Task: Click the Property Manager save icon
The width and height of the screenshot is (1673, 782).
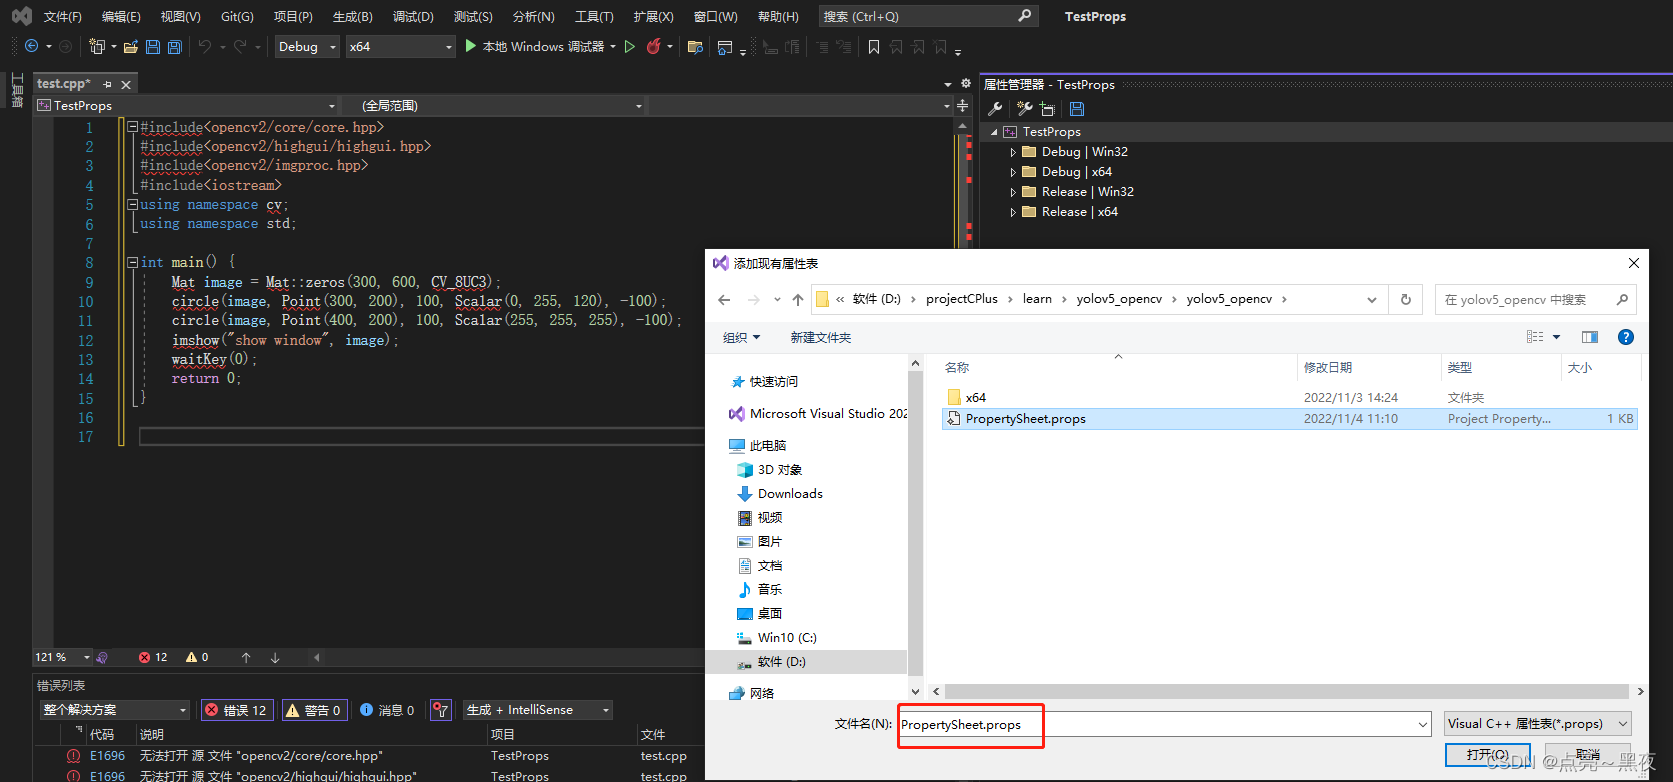Action: (x=1077, y=109)
